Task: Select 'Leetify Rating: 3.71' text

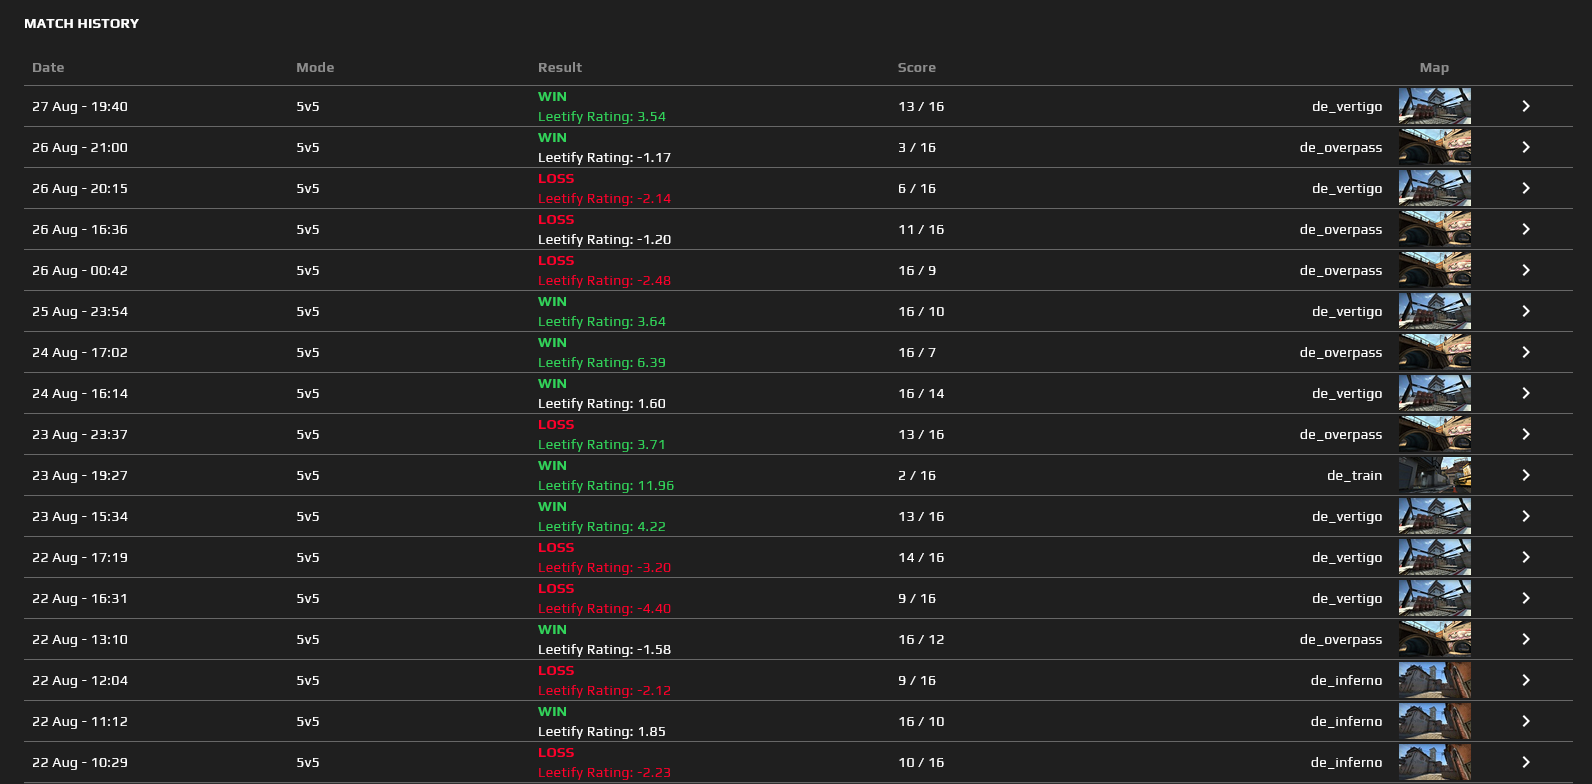Action: pos(602,444)
